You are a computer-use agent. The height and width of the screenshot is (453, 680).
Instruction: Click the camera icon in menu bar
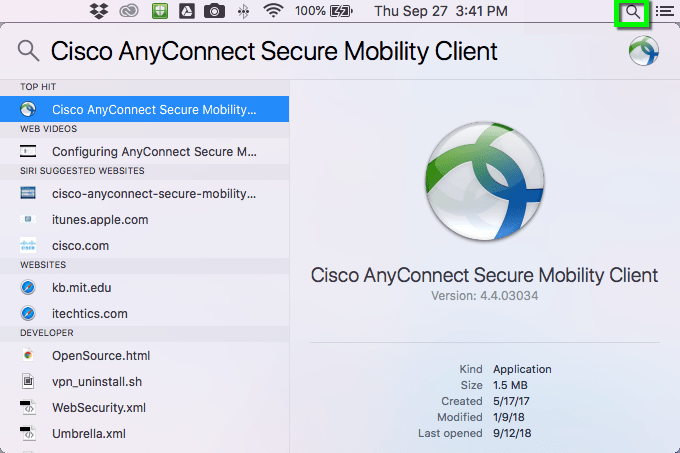click(x=214, y=12)
